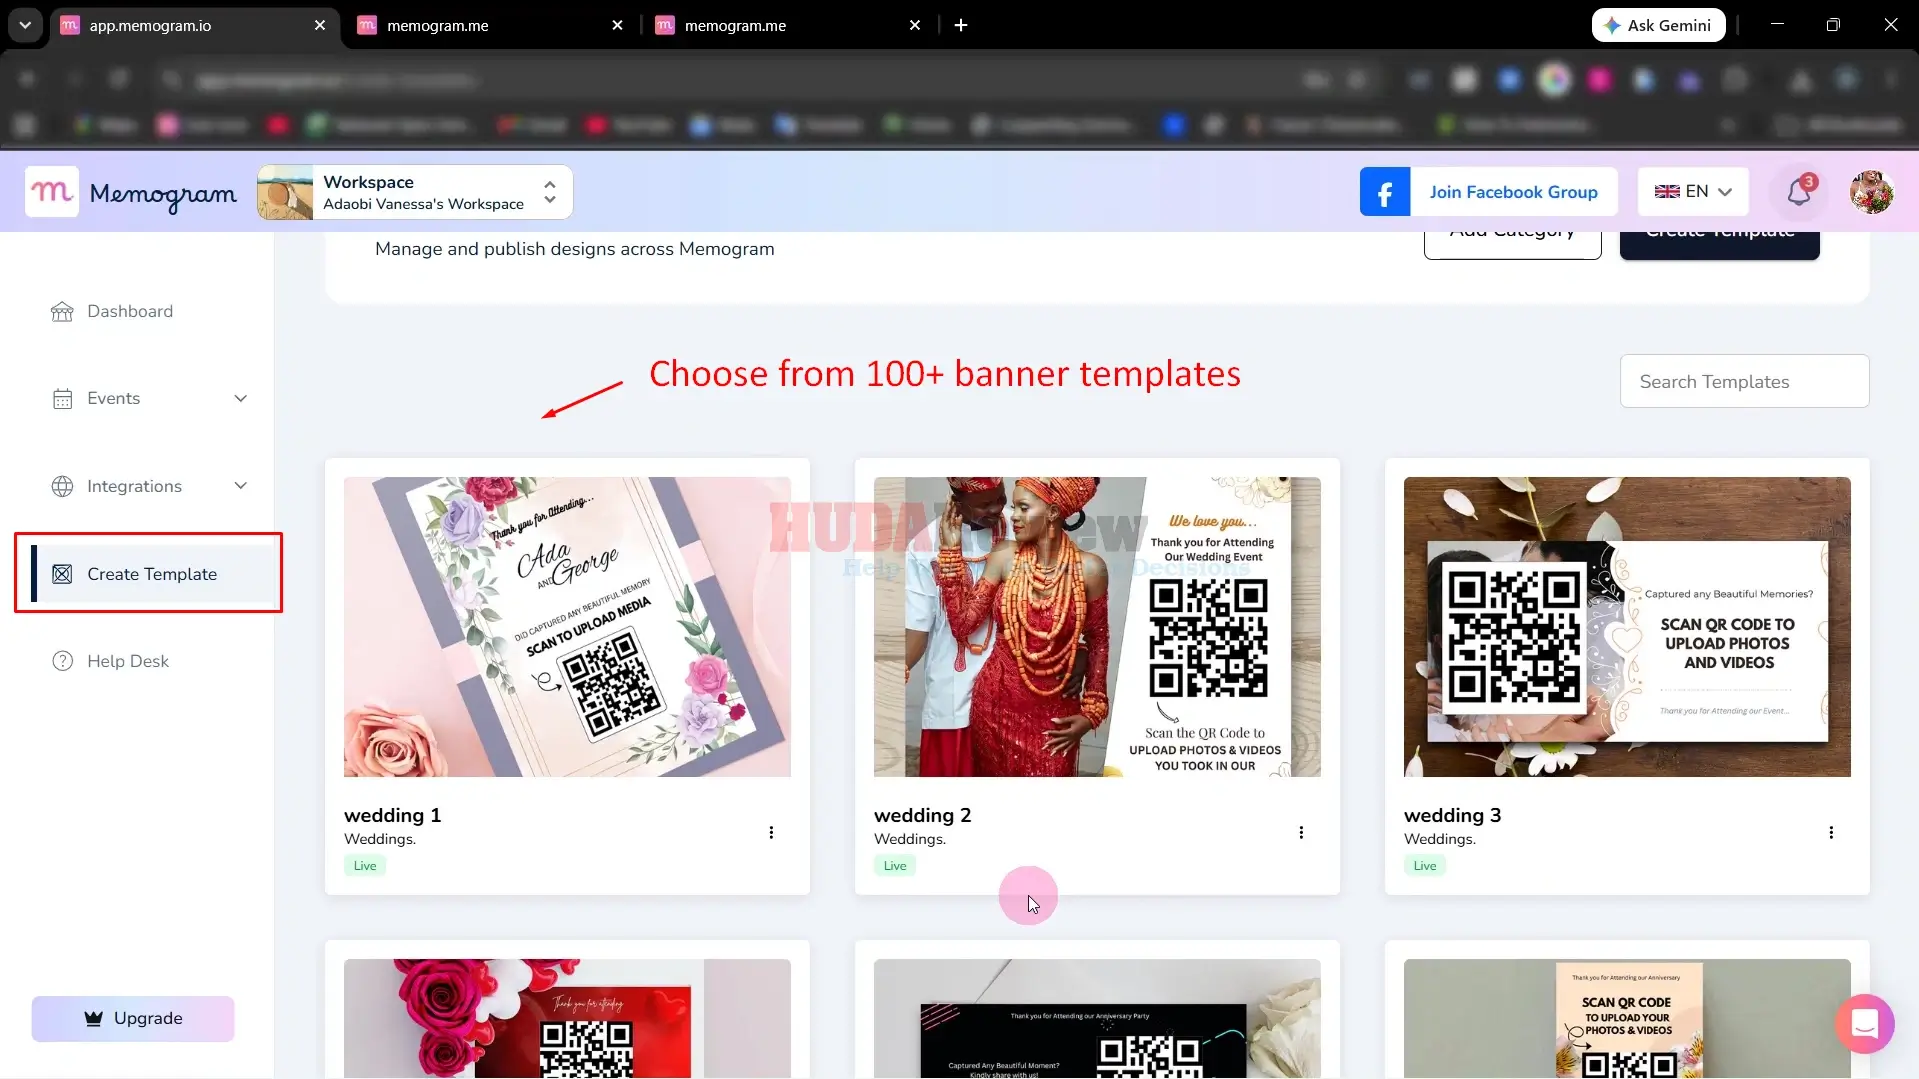Click the Dashboard house icon
Image resolution: width=1919 pixels, height=1079 pixels.
point(62,312)
